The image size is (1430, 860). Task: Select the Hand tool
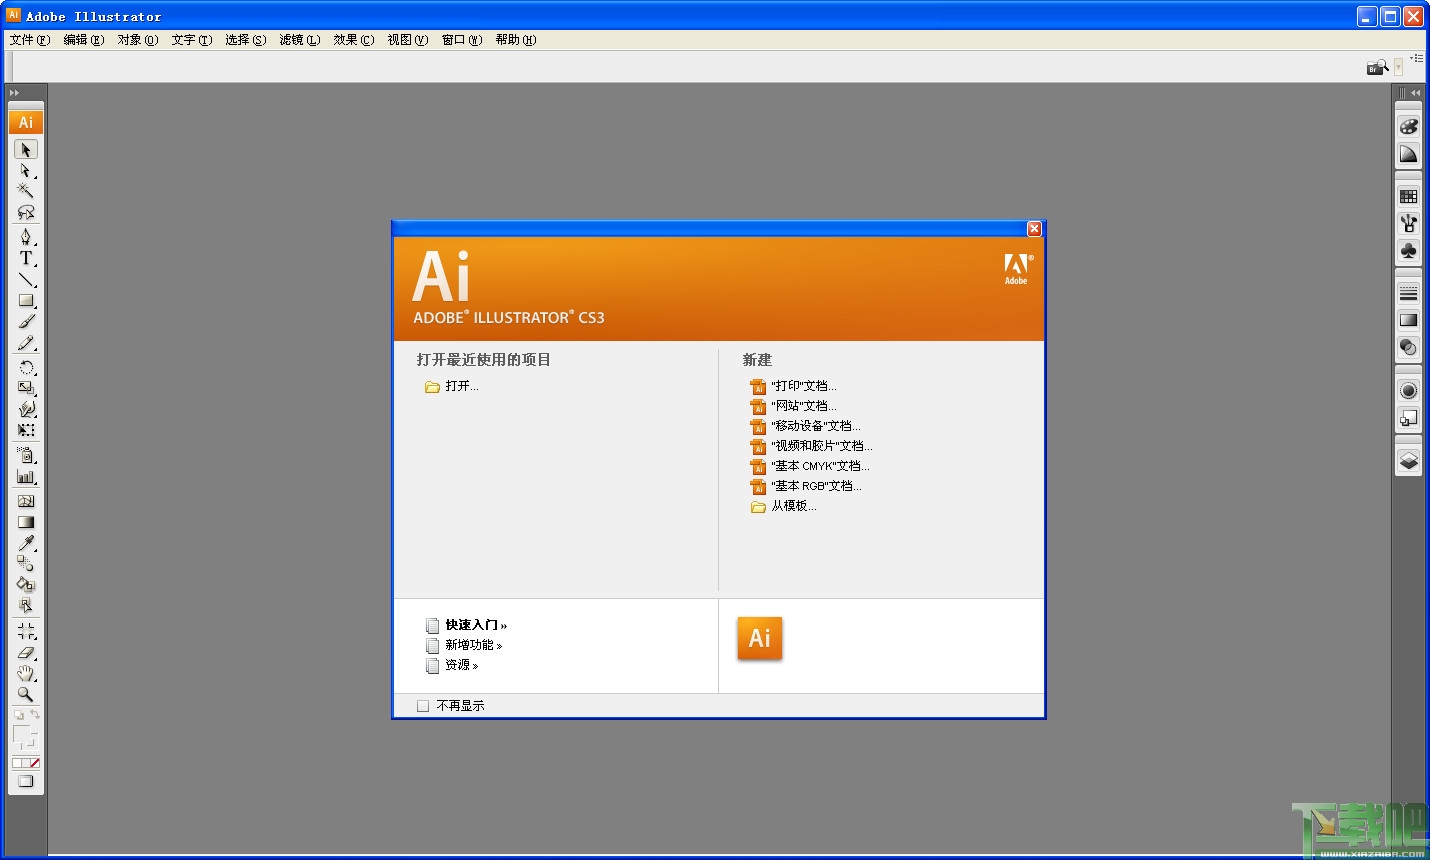(26, 673)
